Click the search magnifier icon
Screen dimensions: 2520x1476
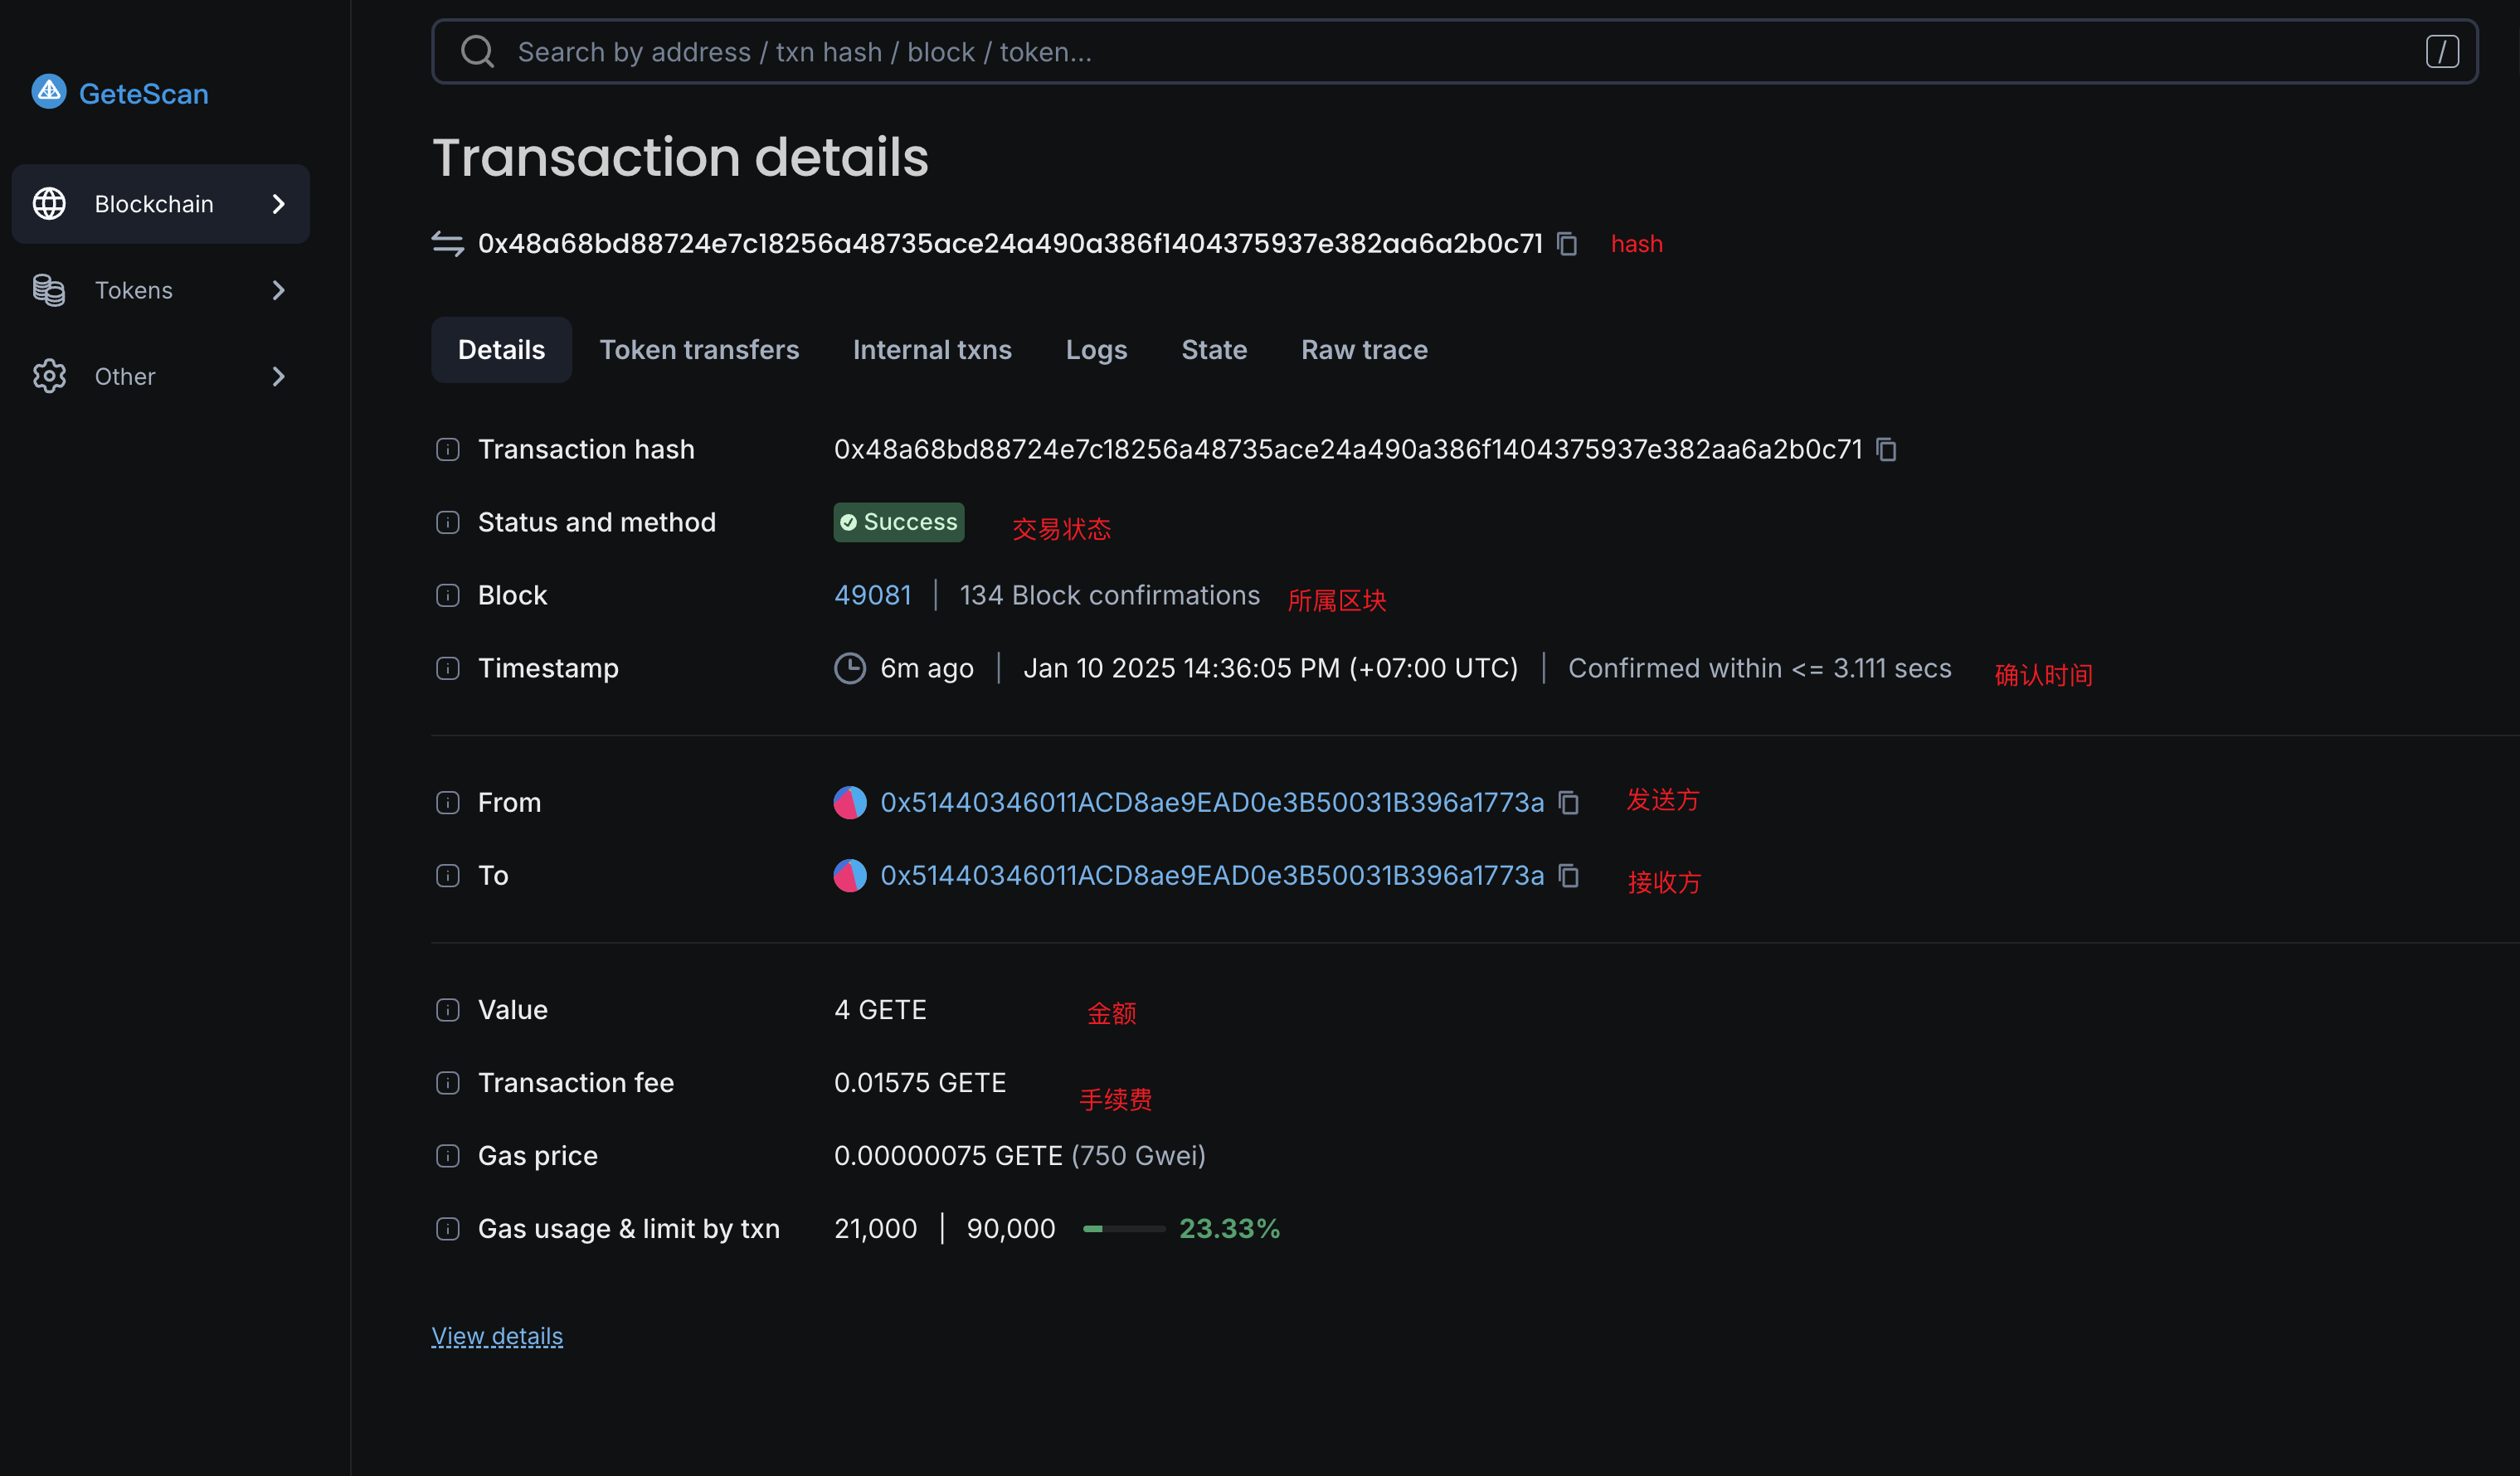coord(477,52)
